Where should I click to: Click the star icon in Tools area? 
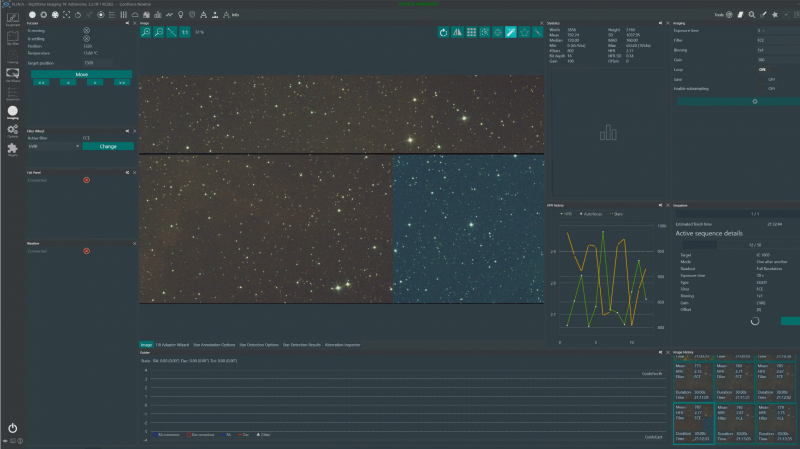pos(774,15)
